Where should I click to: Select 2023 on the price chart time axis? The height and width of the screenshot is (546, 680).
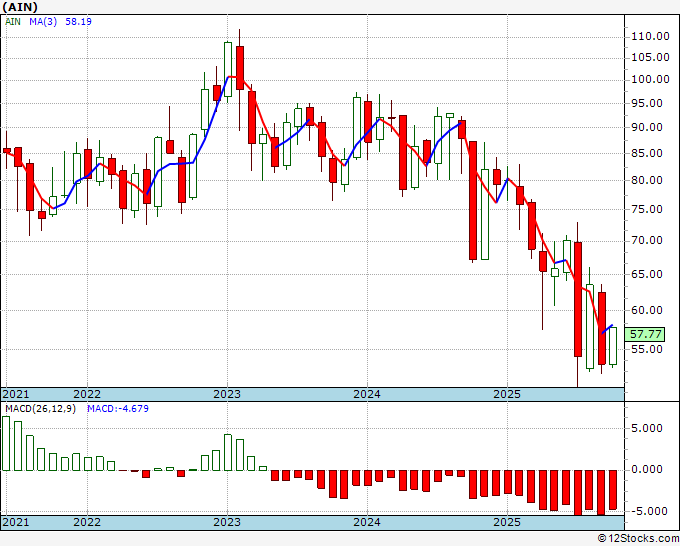pos(227,394)
